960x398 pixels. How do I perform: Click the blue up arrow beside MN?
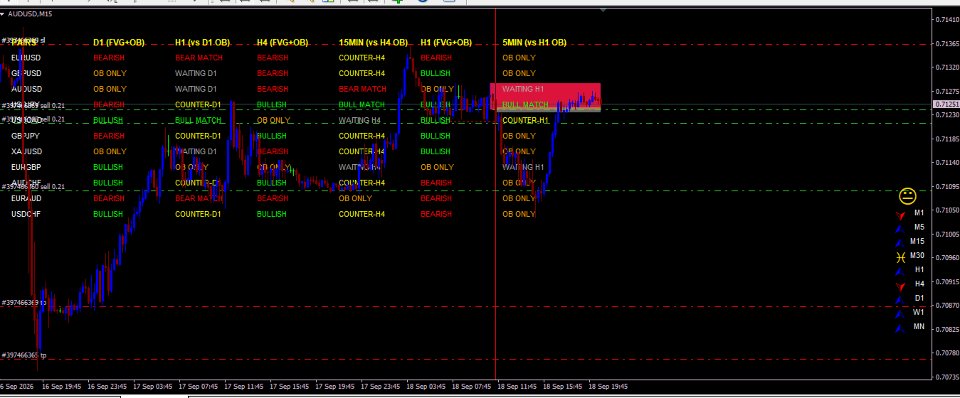tap(900, 328)
